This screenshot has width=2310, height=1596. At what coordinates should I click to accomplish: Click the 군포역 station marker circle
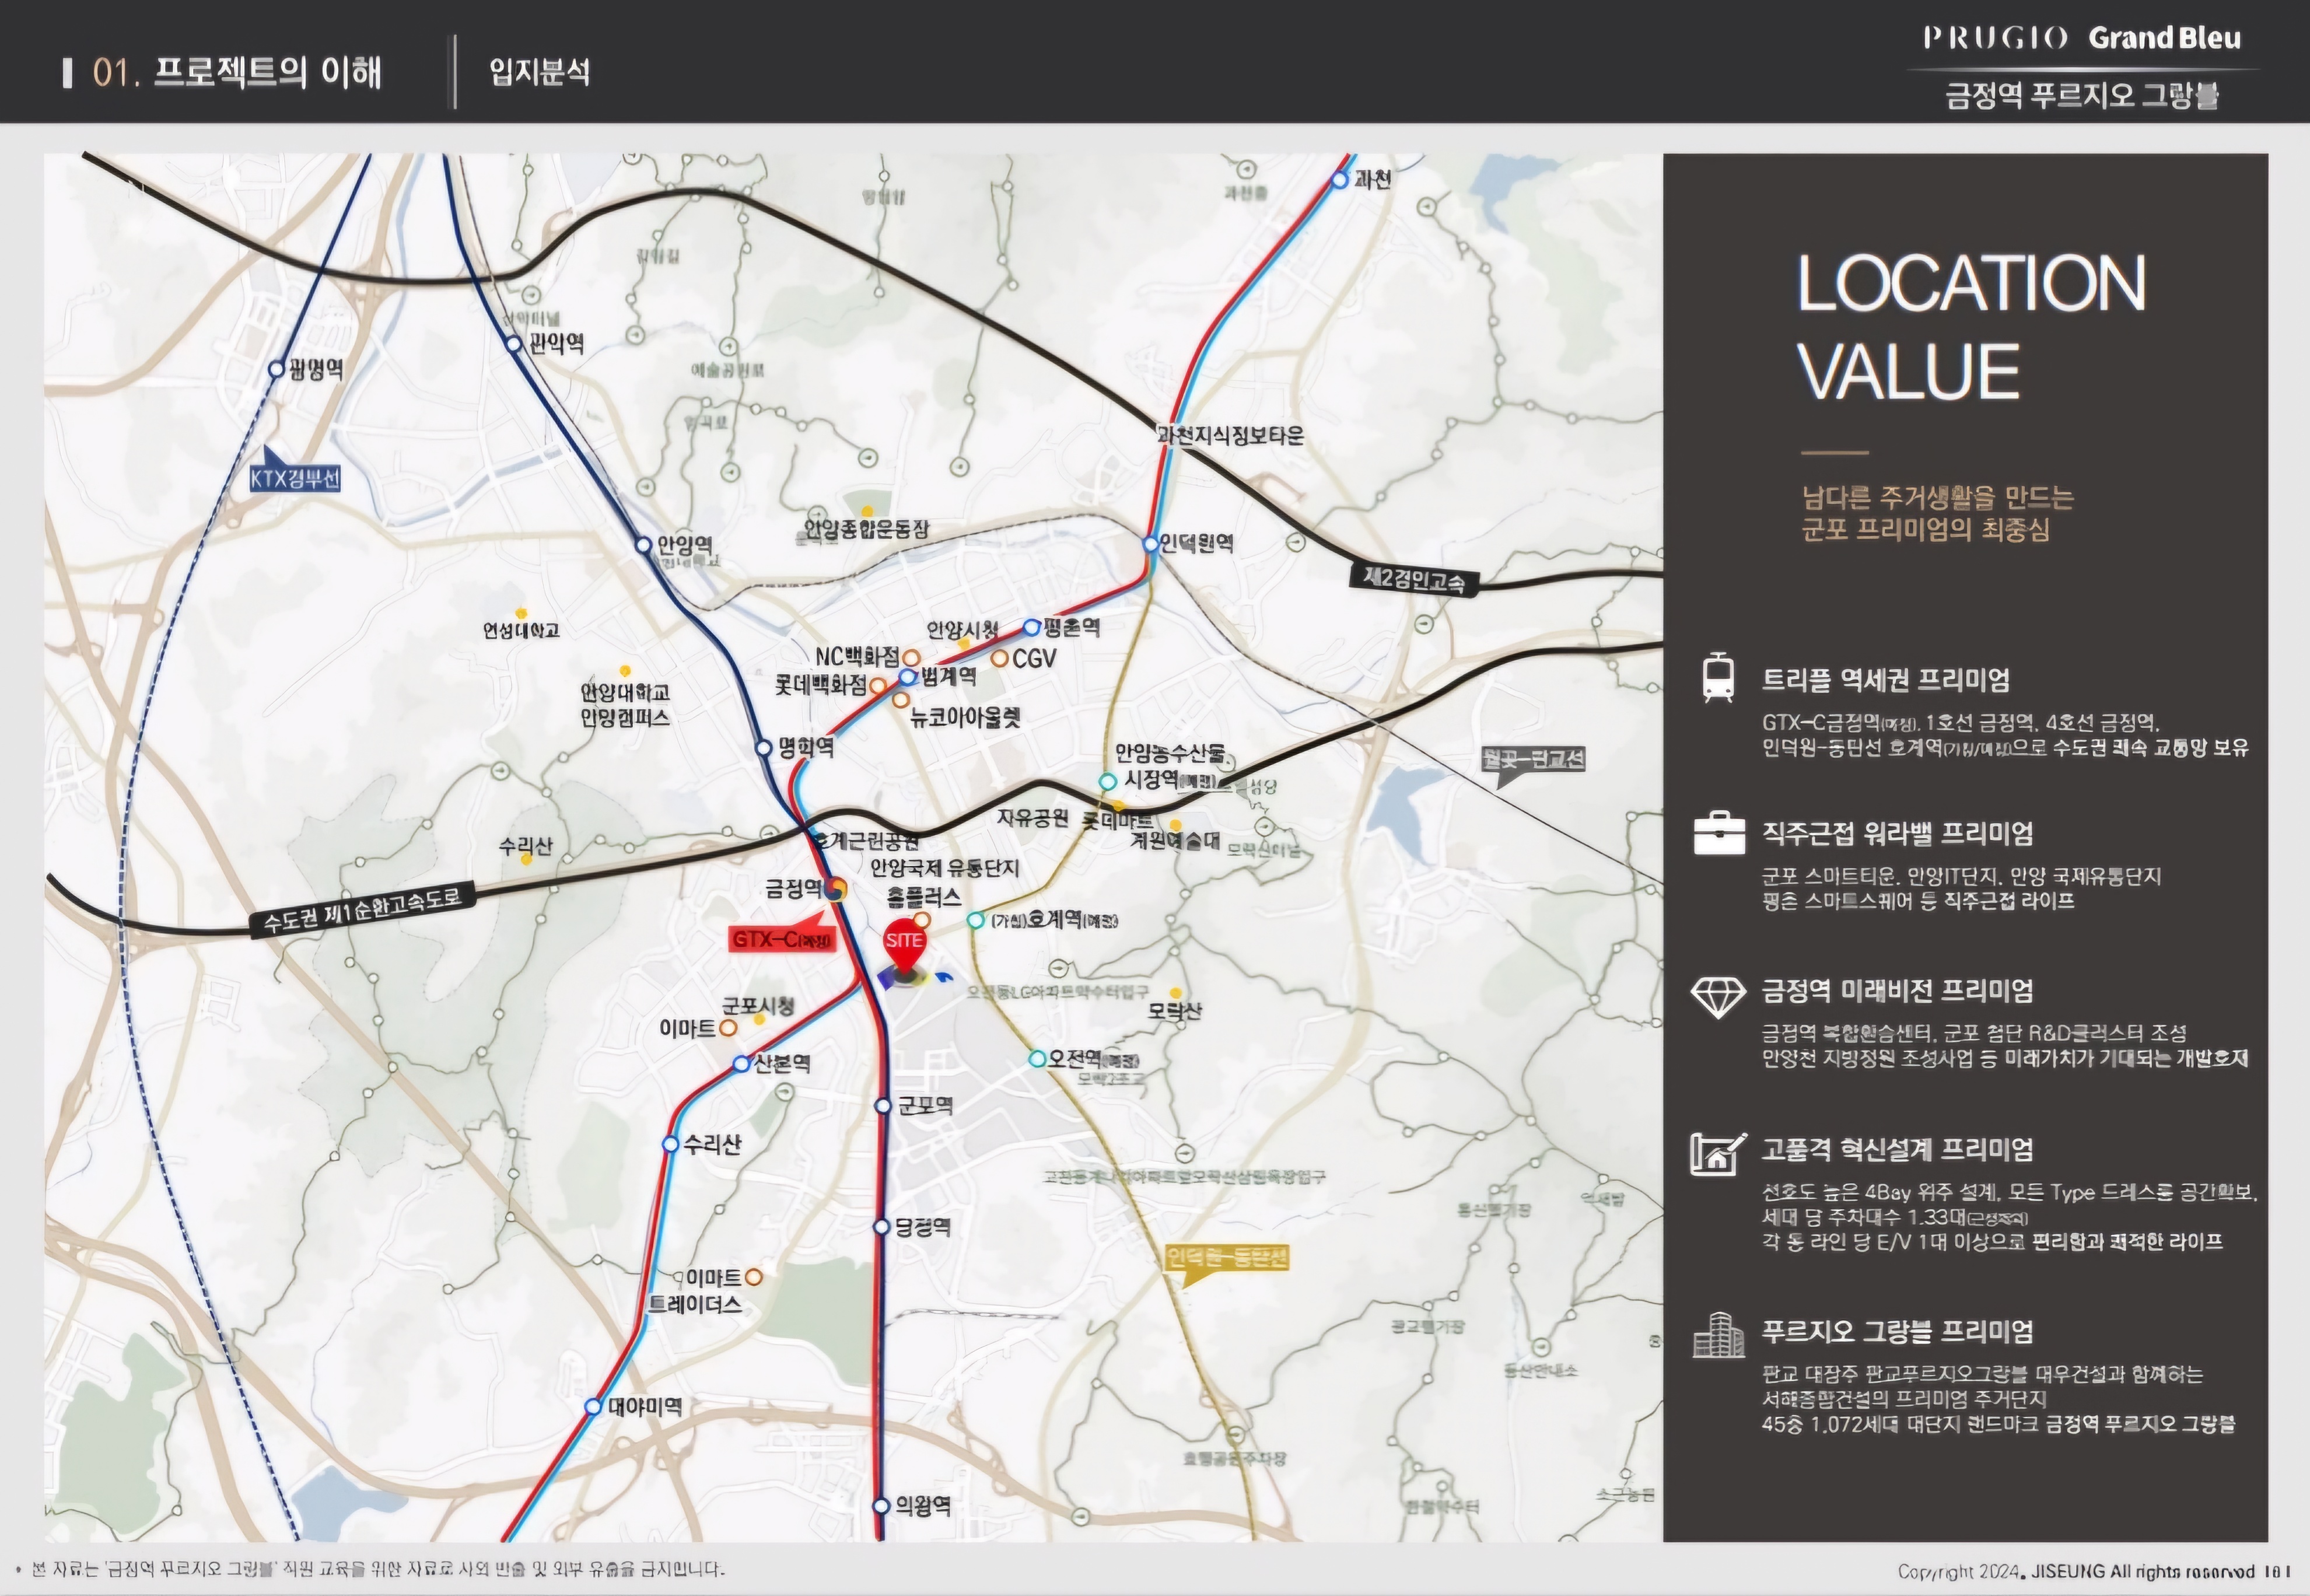[x=883, y=1105]
